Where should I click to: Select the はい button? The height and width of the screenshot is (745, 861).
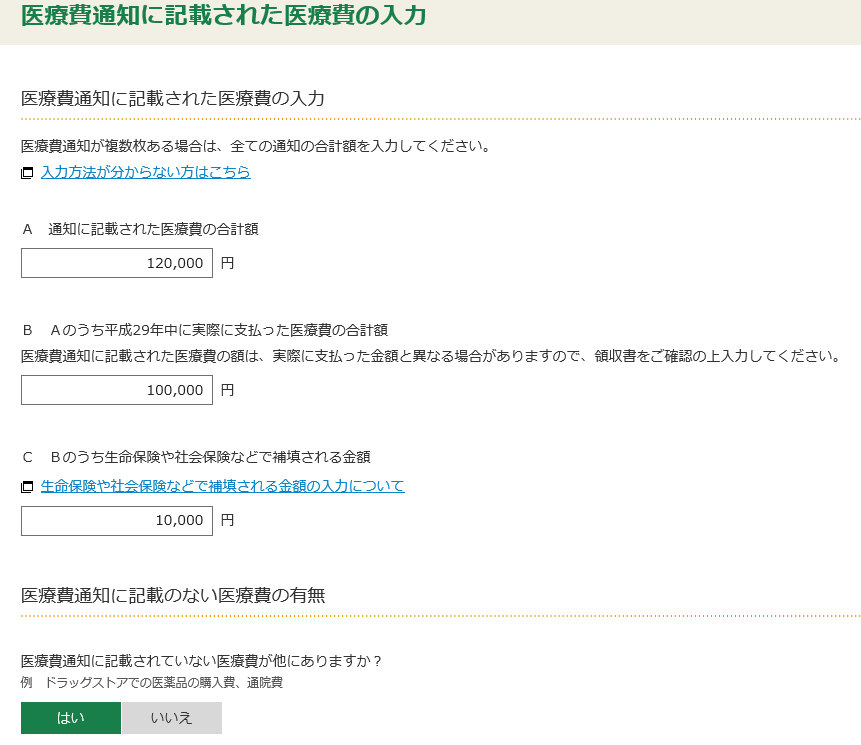pyautogui.click(x=71, y=718)
